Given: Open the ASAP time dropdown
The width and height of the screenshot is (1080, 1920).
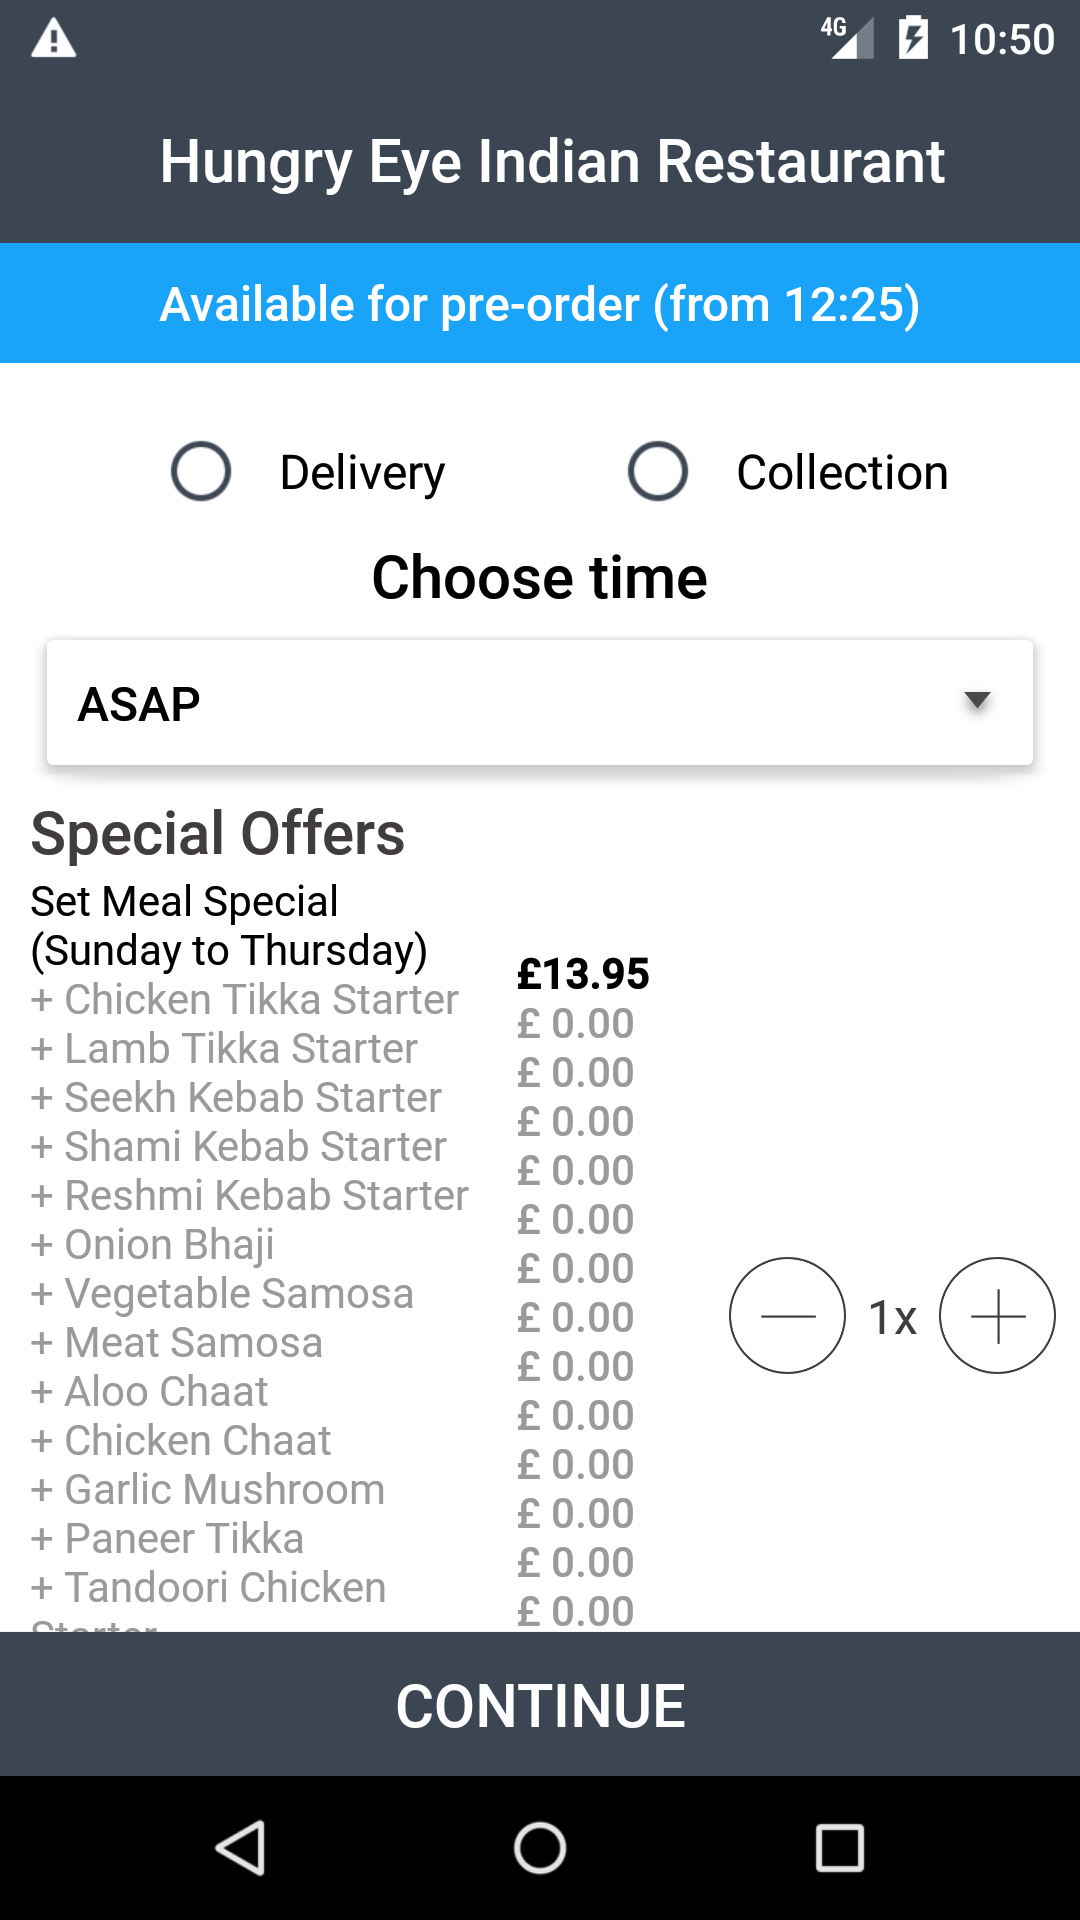Looking at the screenshot, I should coord(540,703).
